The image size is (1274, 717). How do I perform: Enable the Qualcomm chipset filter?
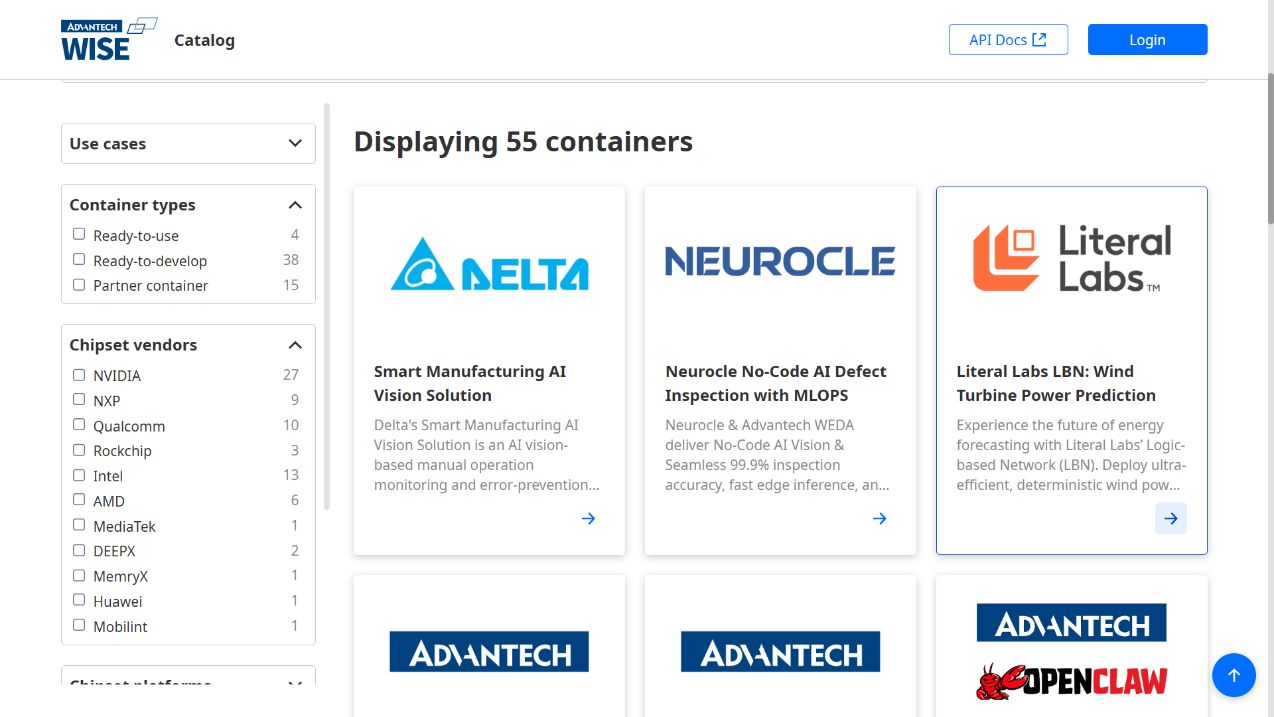tap(79, 425)
